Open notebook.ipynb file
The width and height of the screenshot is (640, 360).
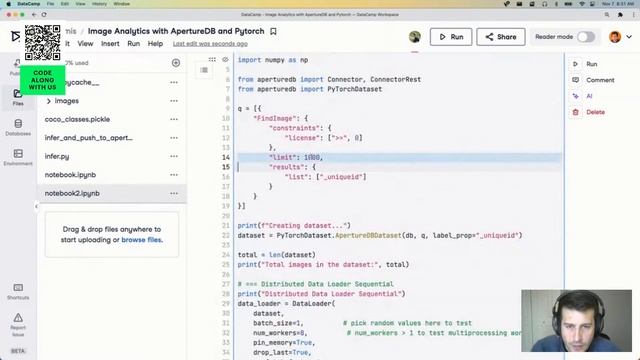70,175
